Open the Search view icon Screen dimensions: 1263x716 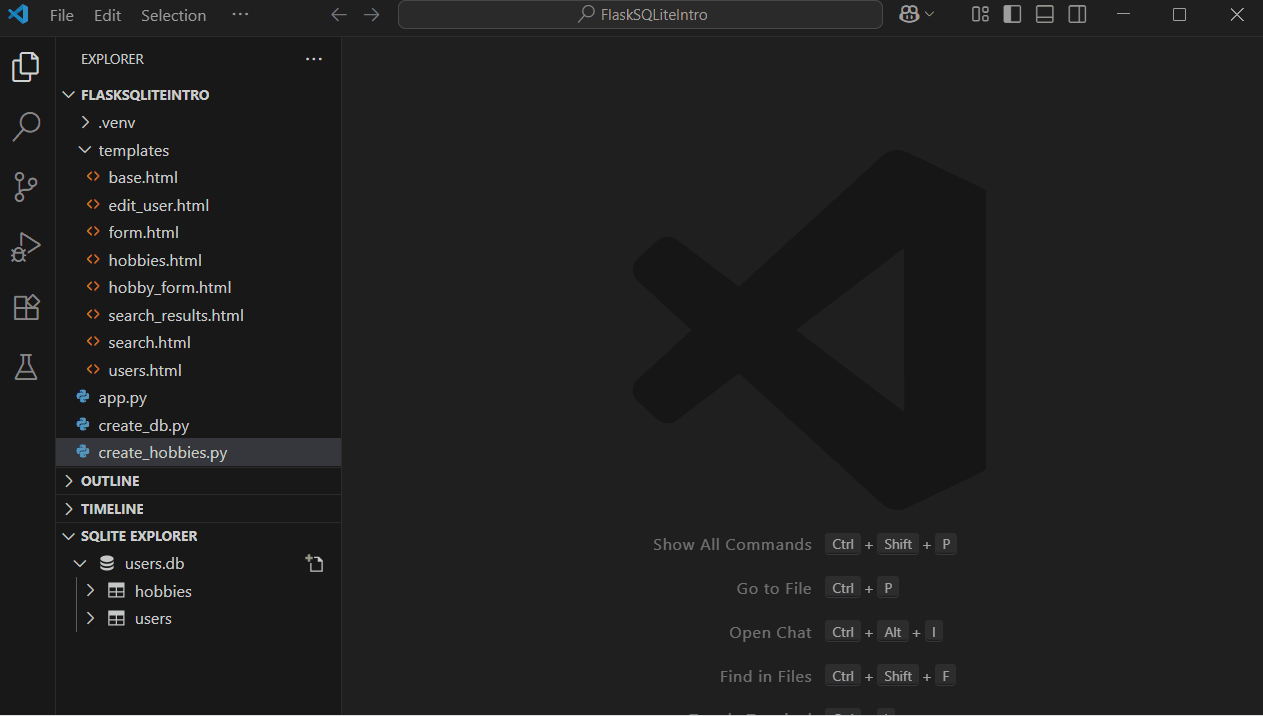coord(26,127)
